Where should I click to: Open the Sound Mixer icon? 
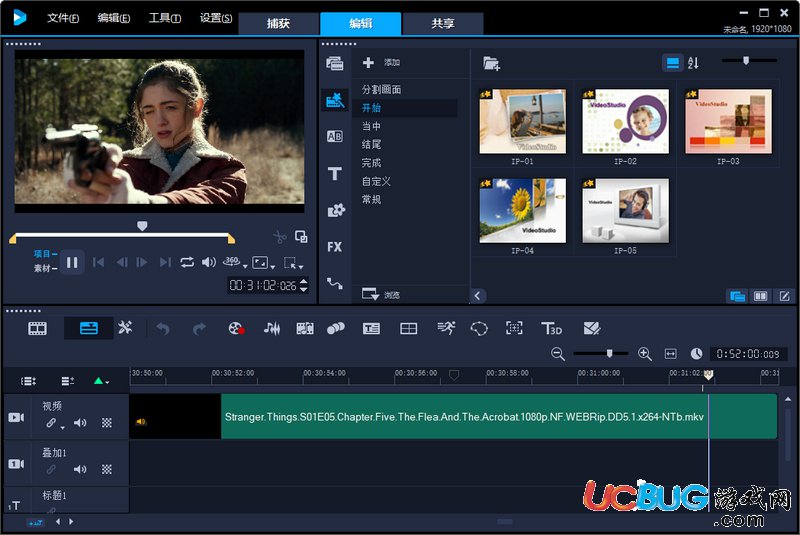(272, 328)
